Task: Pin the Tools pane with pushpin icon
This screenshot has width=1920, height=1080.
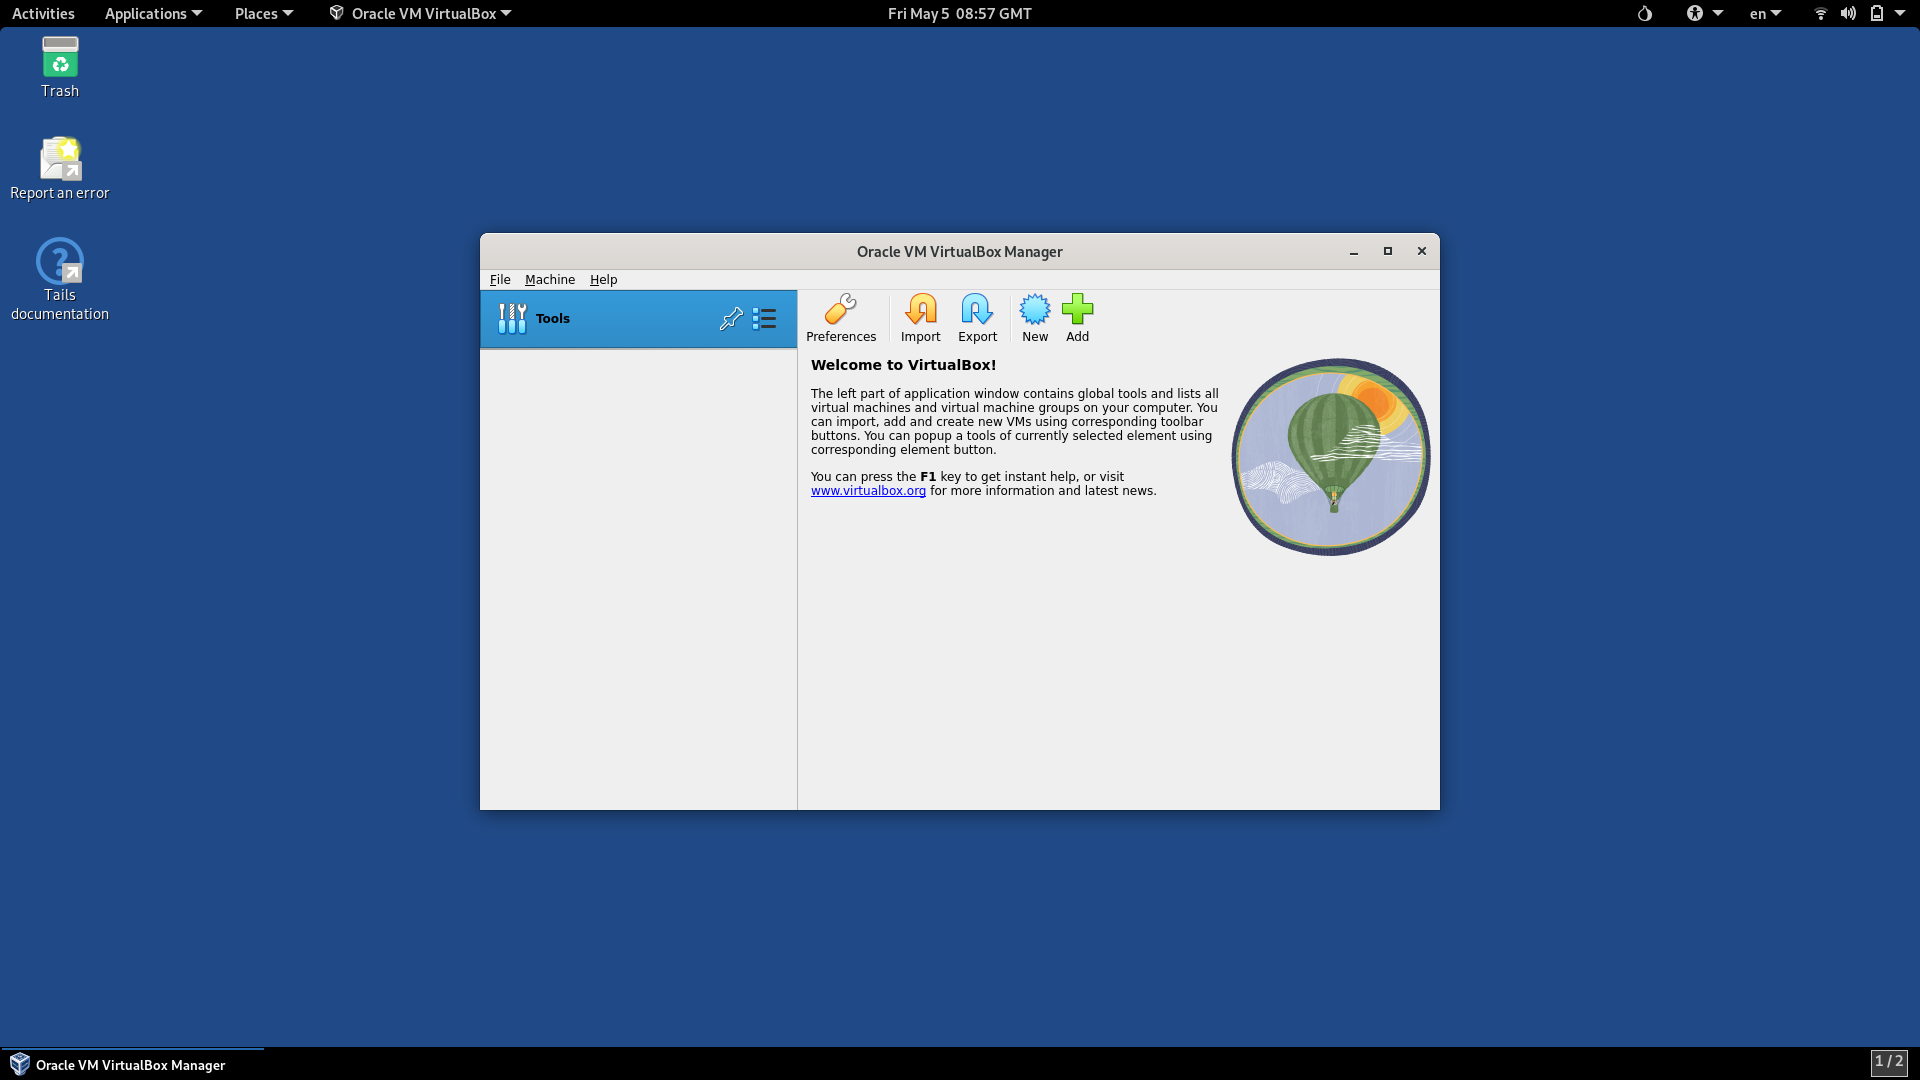Action: click(x=731, y=319)
